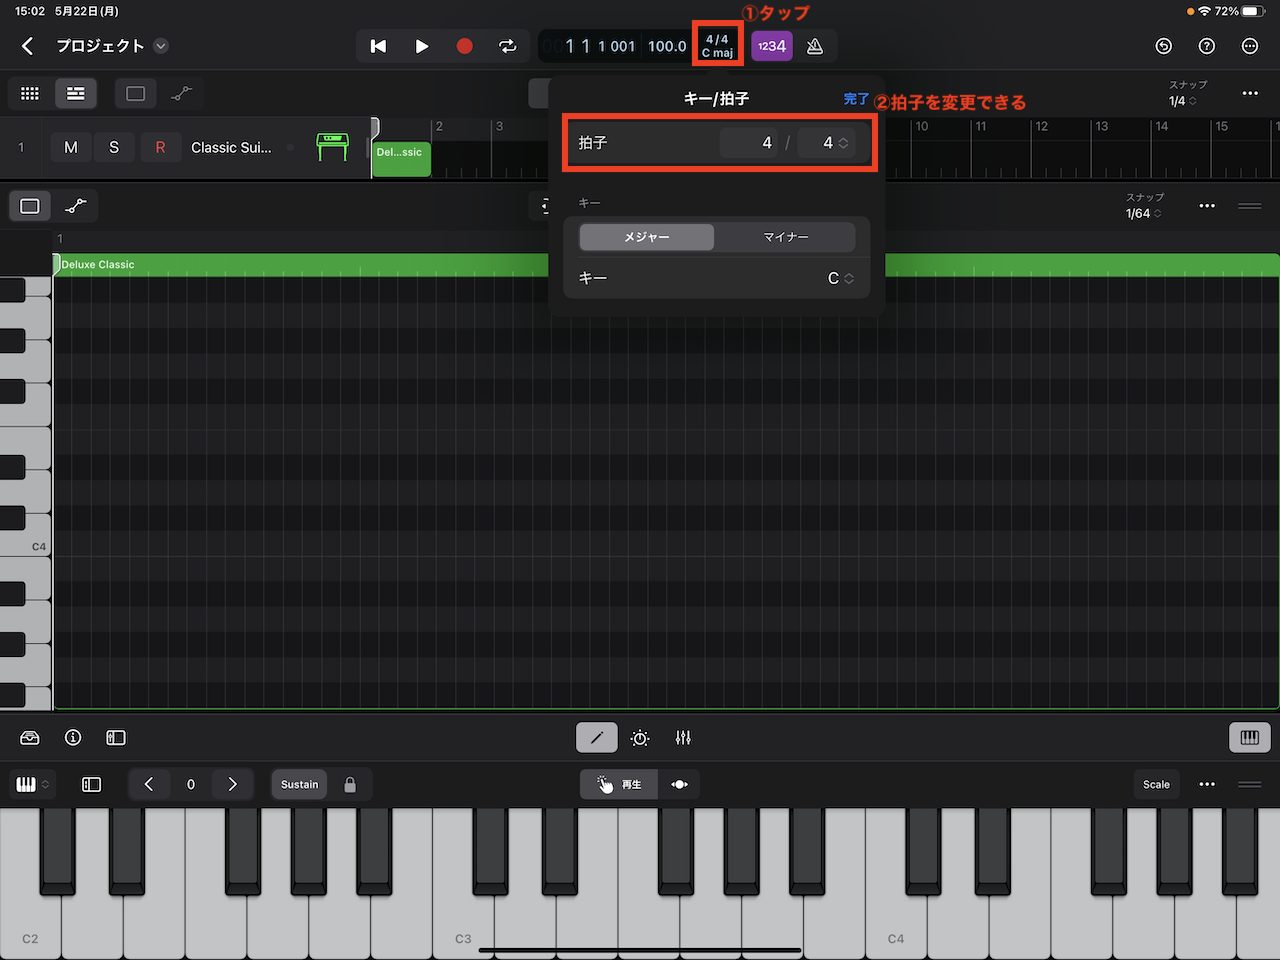The height and width of the screenshot is (960, 1280).
Task: Select the 再生 touch mode
Action: click(619, 785)
